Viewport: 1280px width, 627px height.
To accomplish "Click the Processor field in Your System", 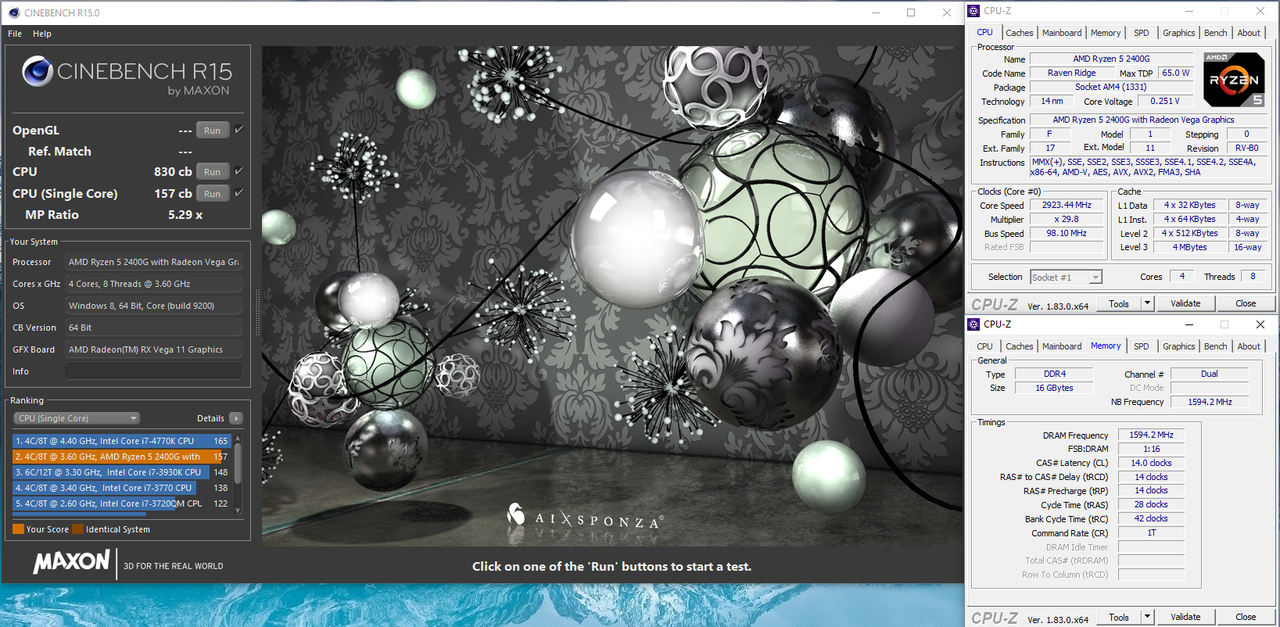I will point(153,262).
